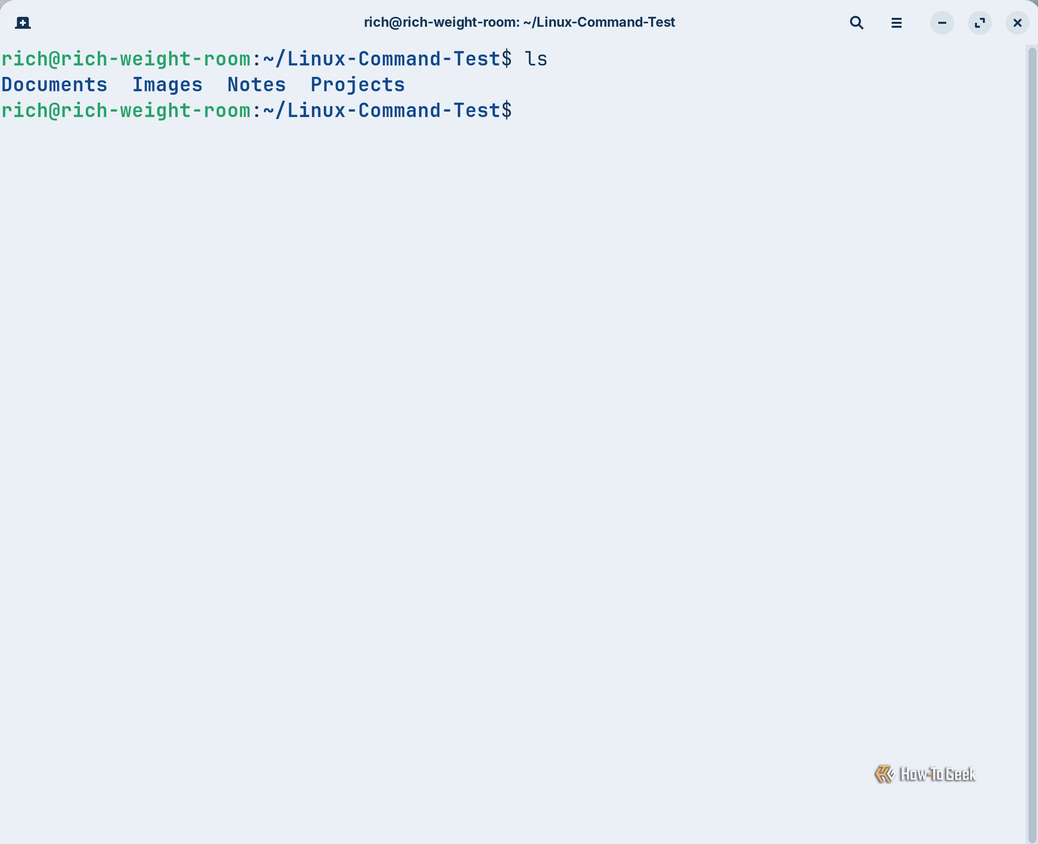Click the Images directory name
The height and width of the screenshot is (844, 1038).
coord(167,85)
